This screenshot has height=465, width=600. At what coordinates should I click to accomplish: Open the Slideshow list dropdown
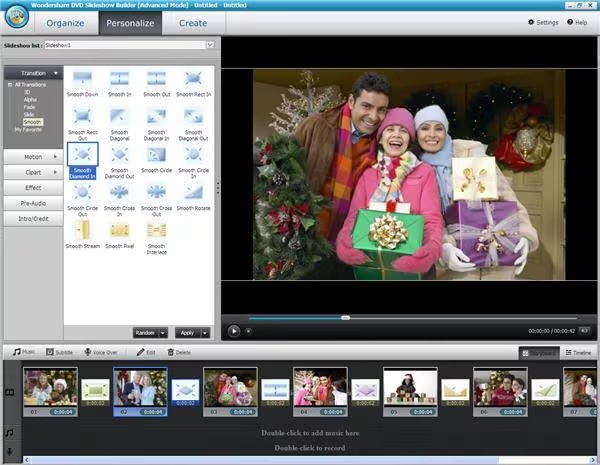(x=210, y=45)
